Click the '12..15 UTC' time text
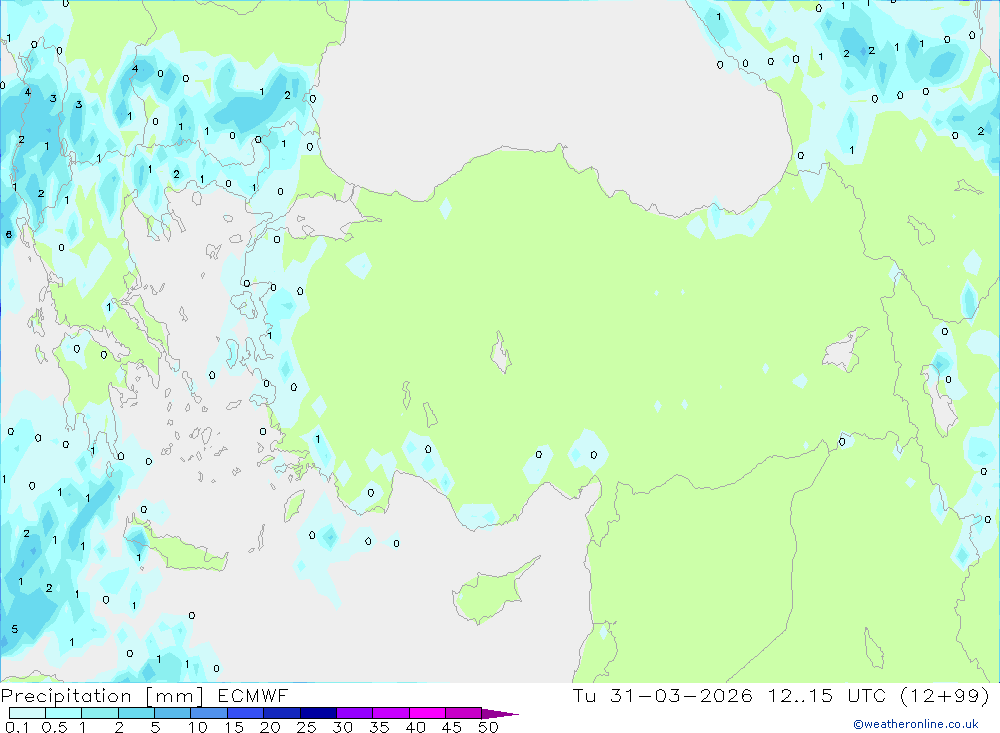 click(827, 696)
